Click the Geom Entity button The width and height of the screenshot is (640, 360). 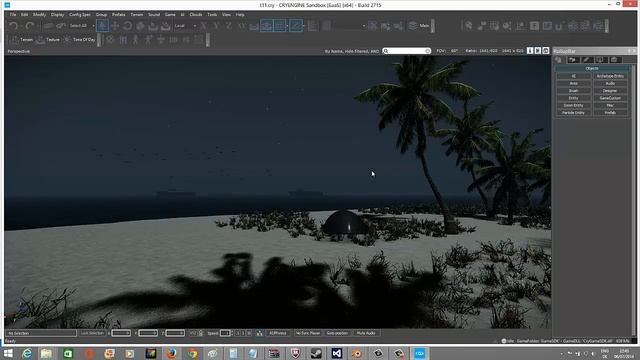[573, 105]
